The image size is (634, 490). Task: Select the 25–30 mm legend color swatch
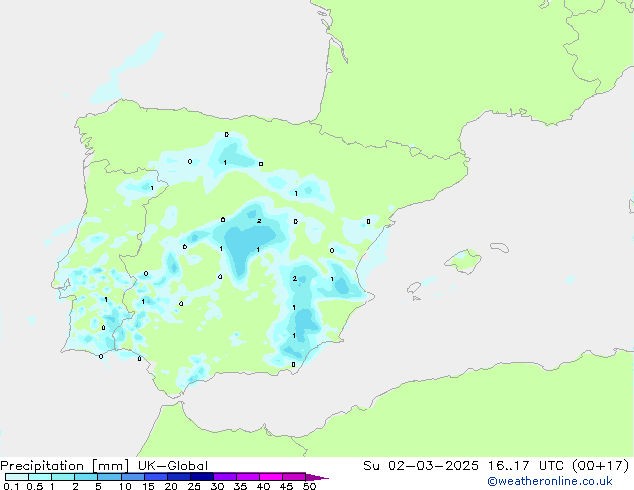click(202, 477)
